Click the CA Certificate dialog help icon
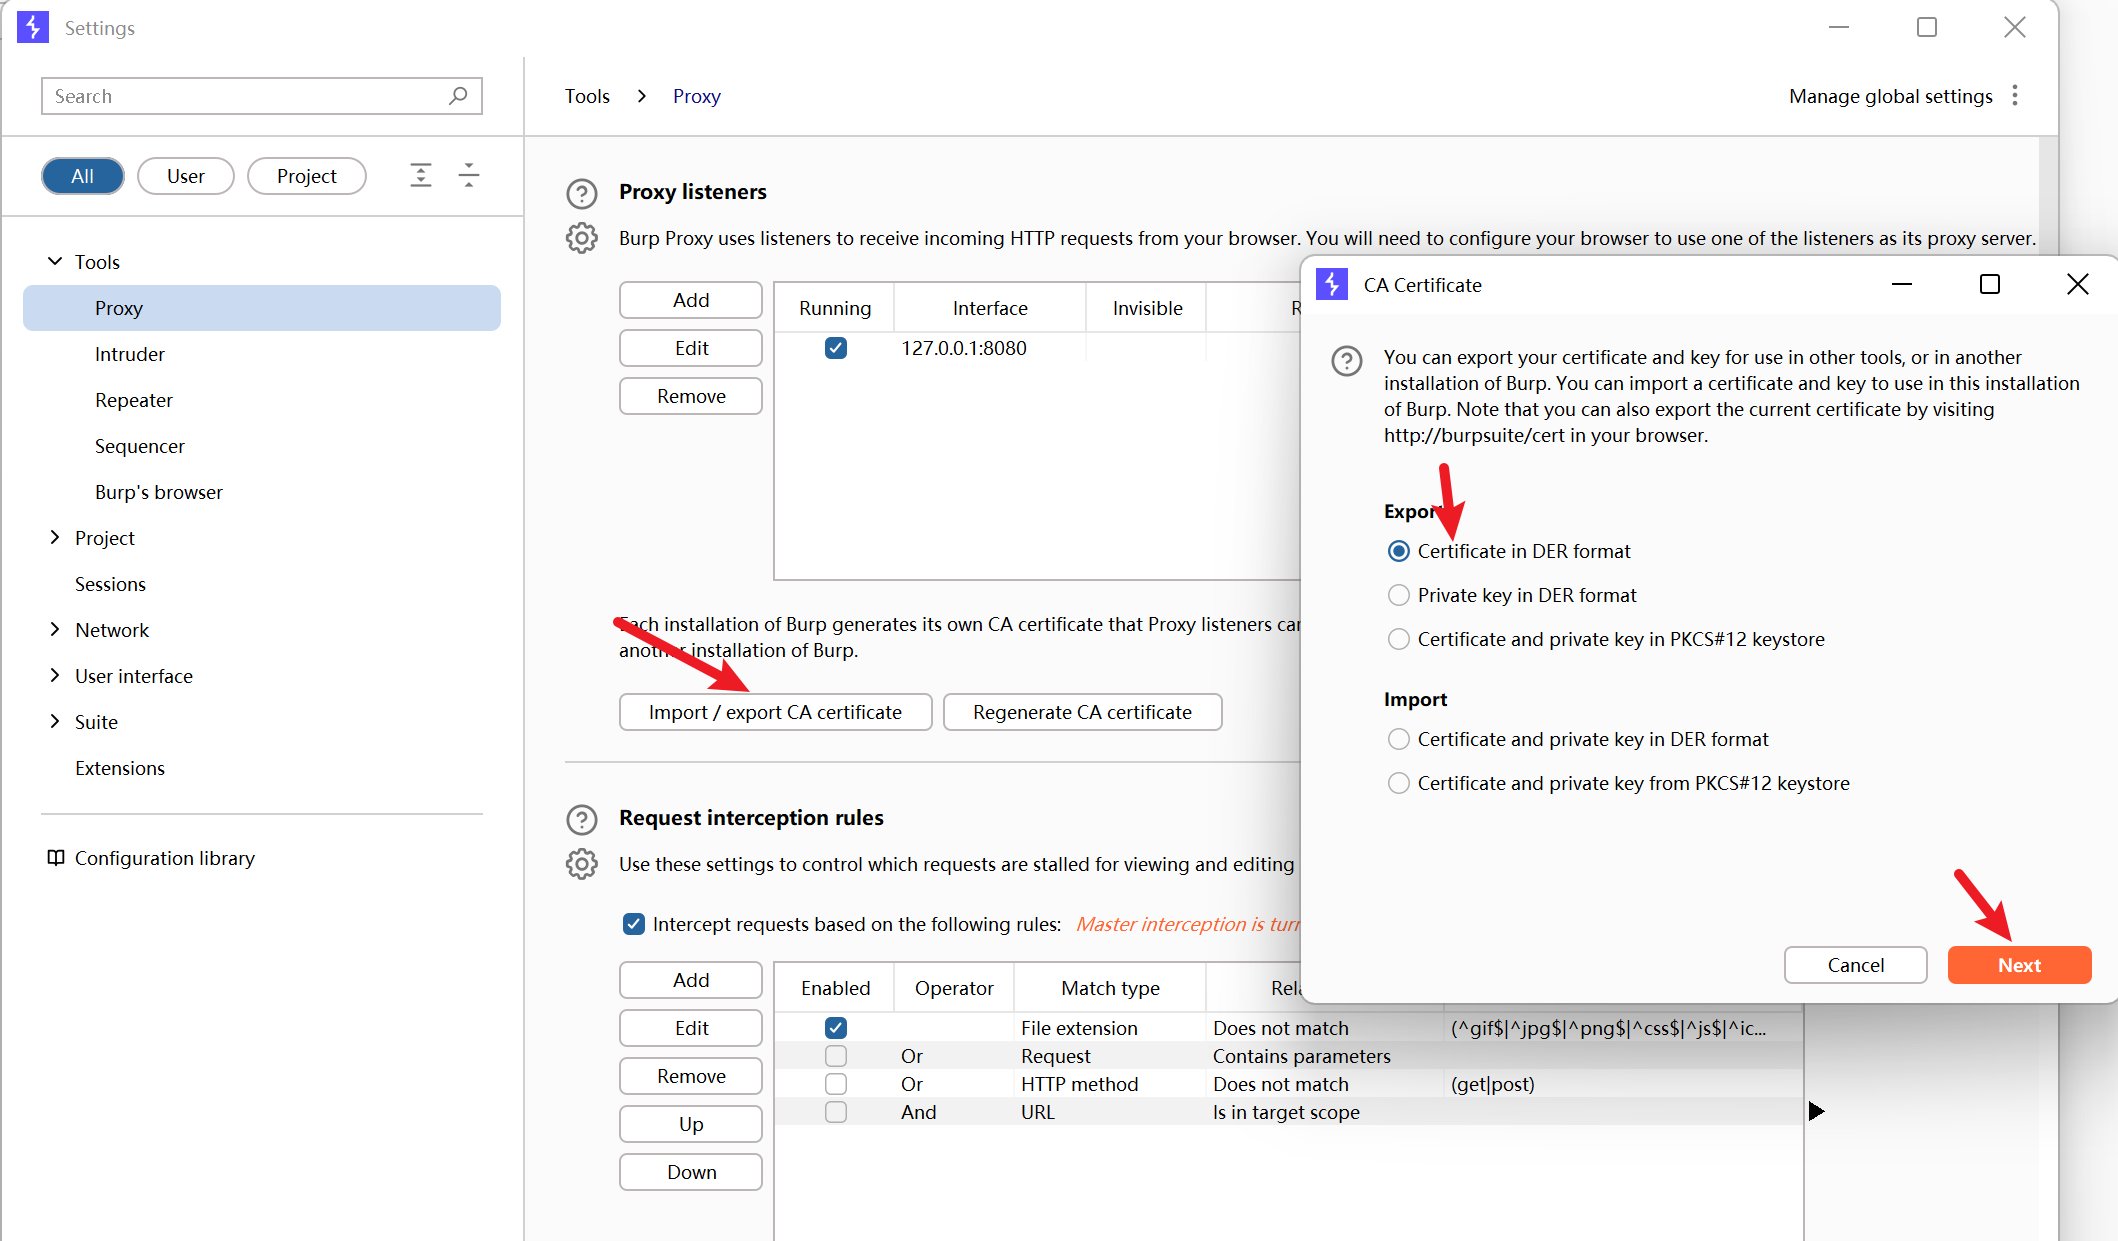 pyautogui.click(x=1347, y=361)
